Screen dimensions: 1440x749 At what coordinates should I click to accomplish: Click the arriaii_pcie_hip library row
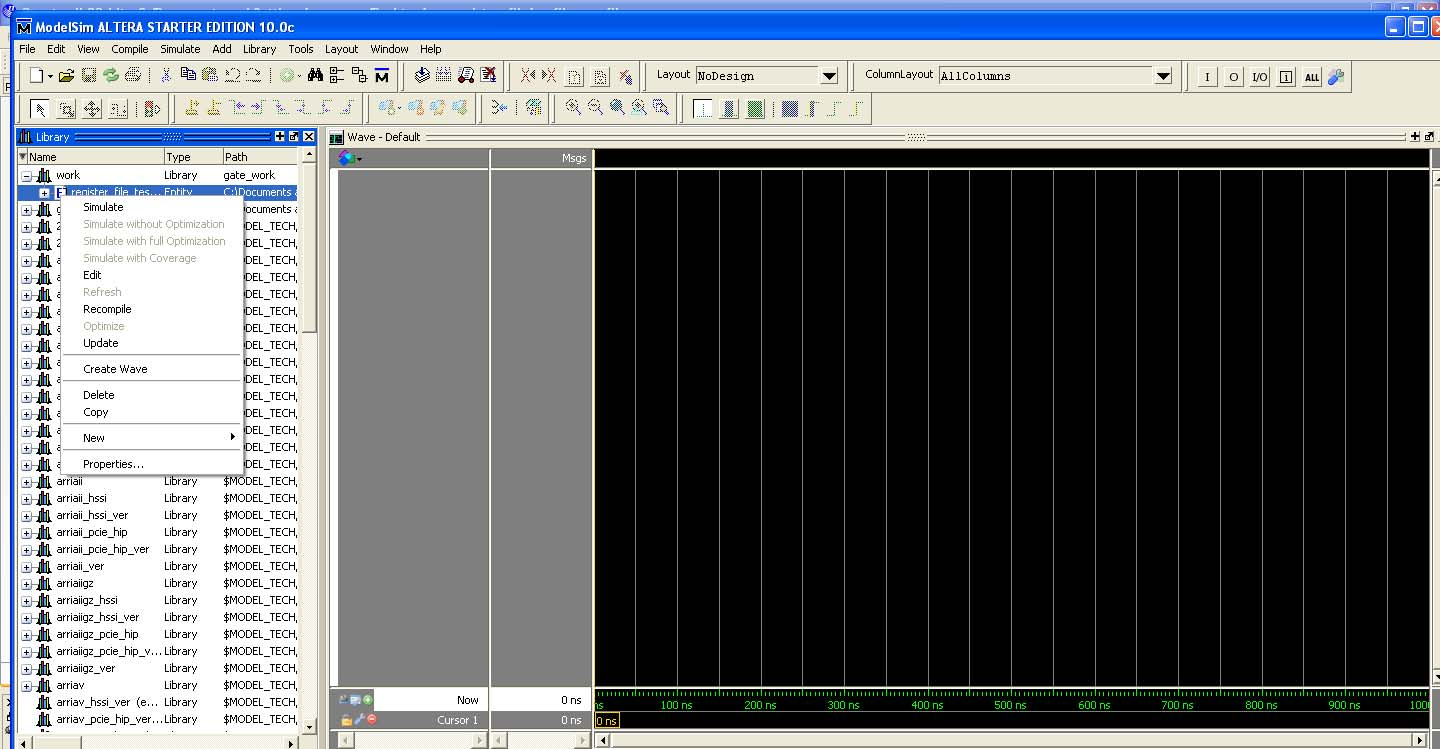click(x=158, y=532)
